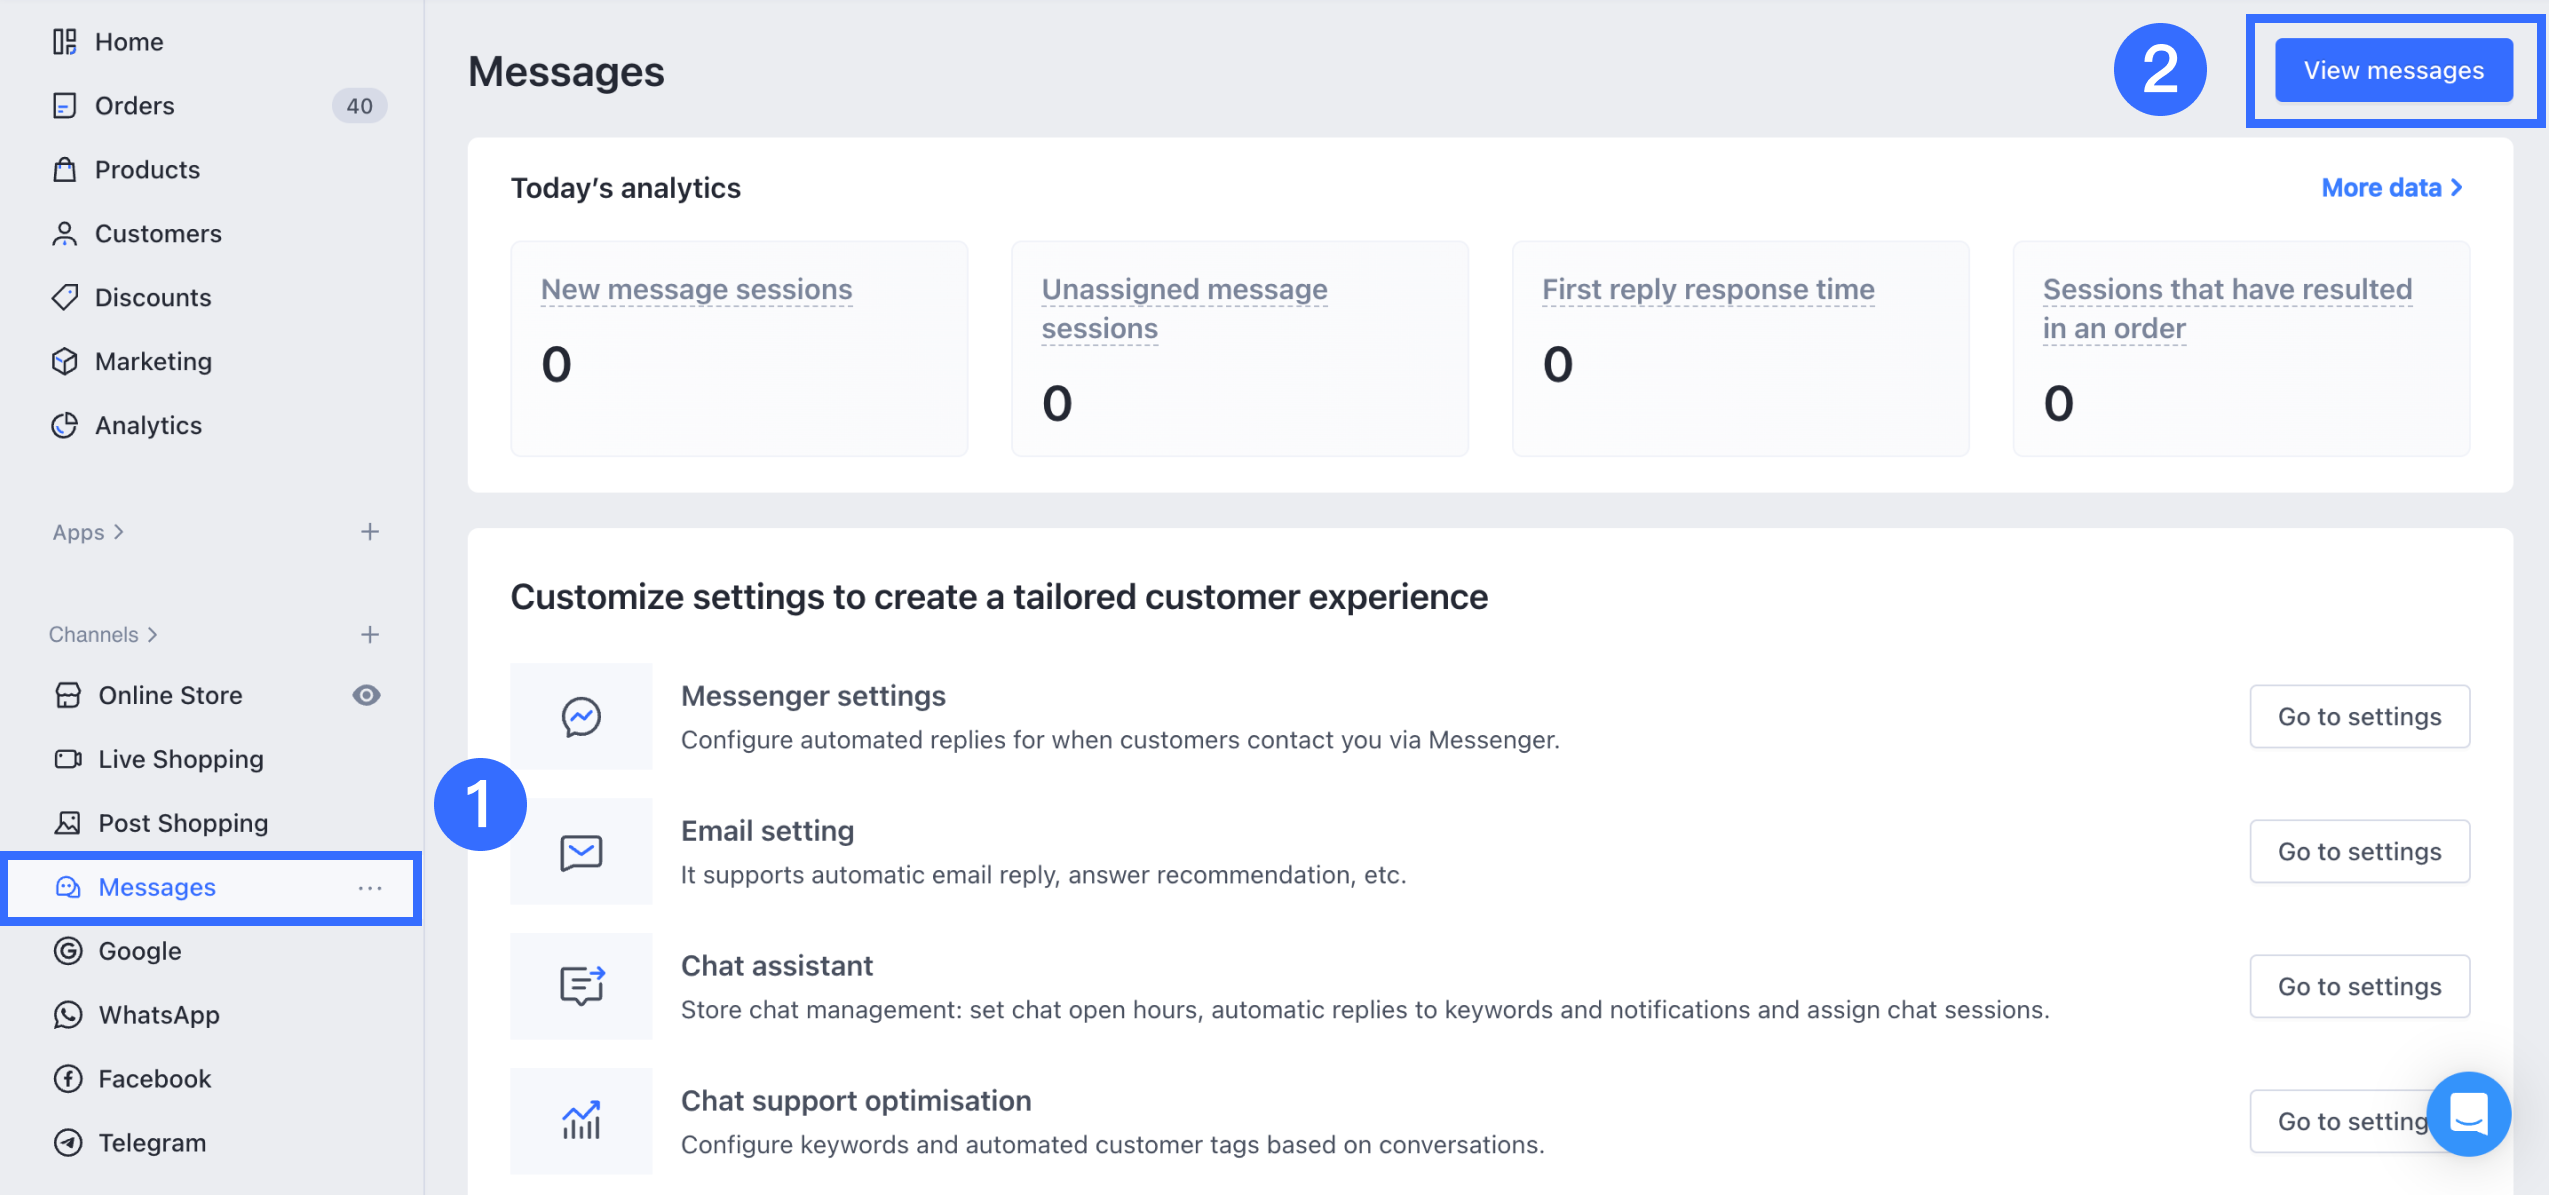The height and width of the screenshot is (1195, 2549).
Task: Click the WhatsApp channel icon
Action: coord(68,1015)
